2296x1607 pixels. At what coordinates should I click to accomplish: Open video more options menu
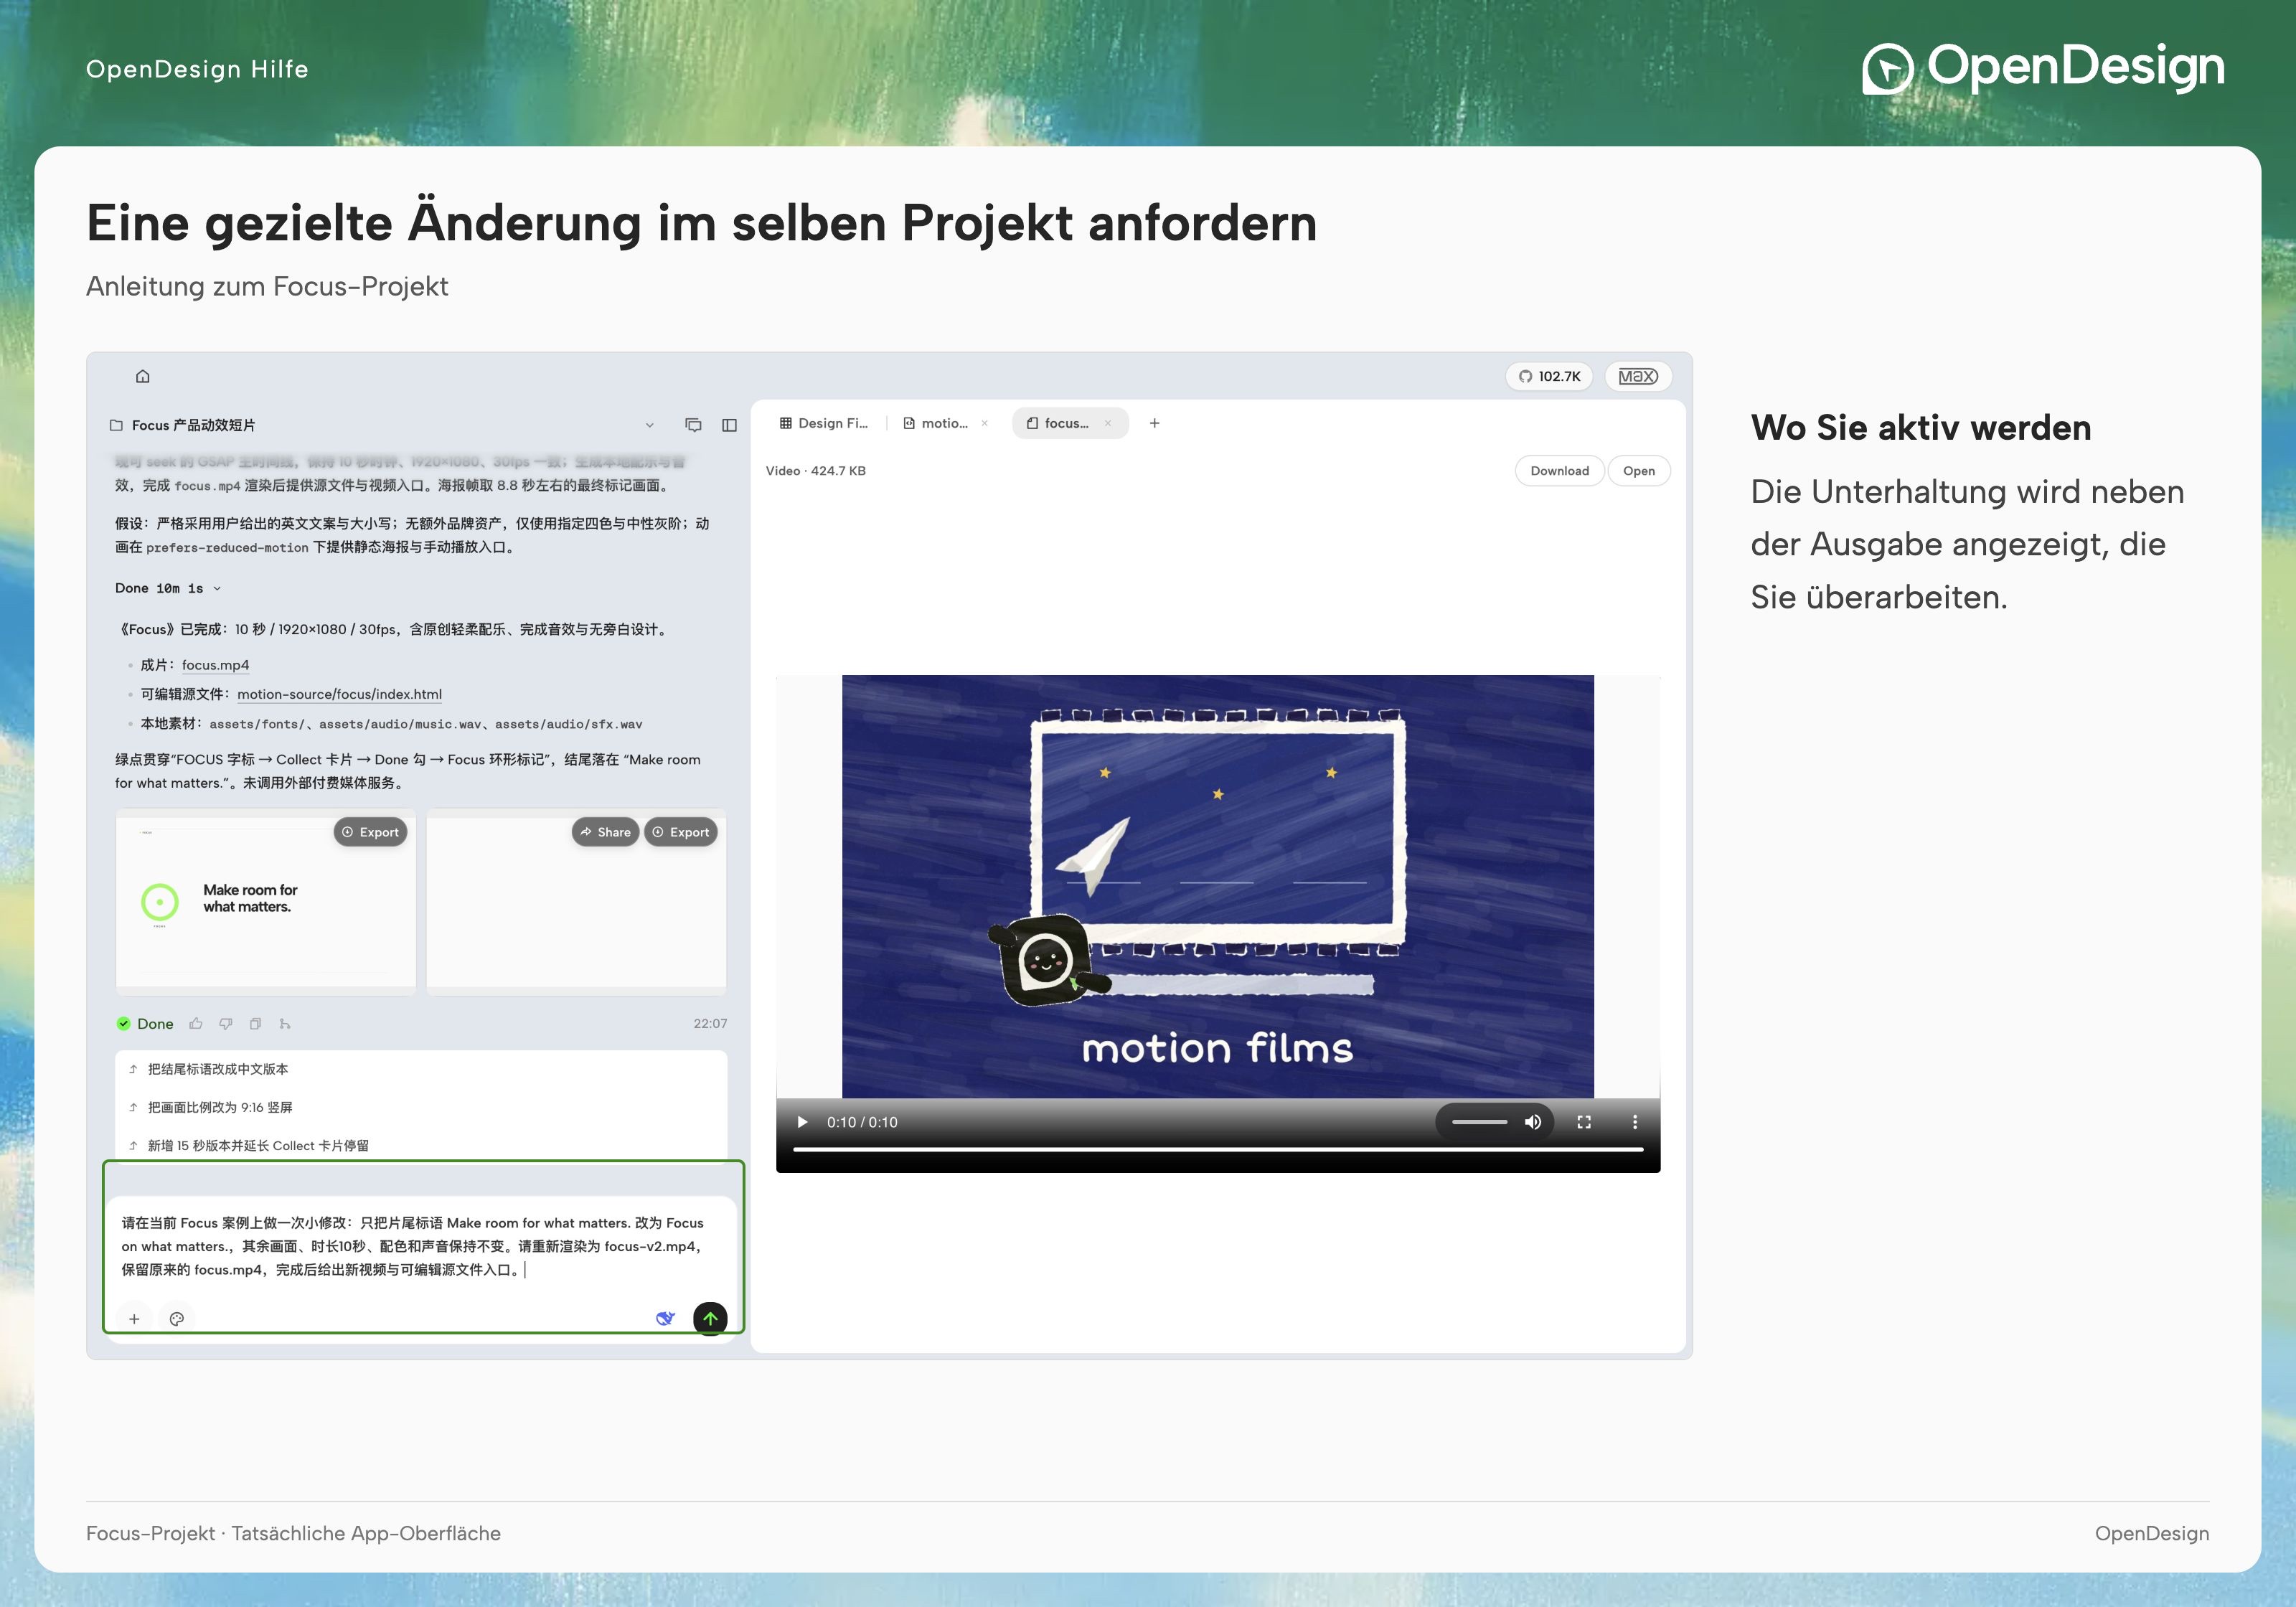tap(1635, 1122)
